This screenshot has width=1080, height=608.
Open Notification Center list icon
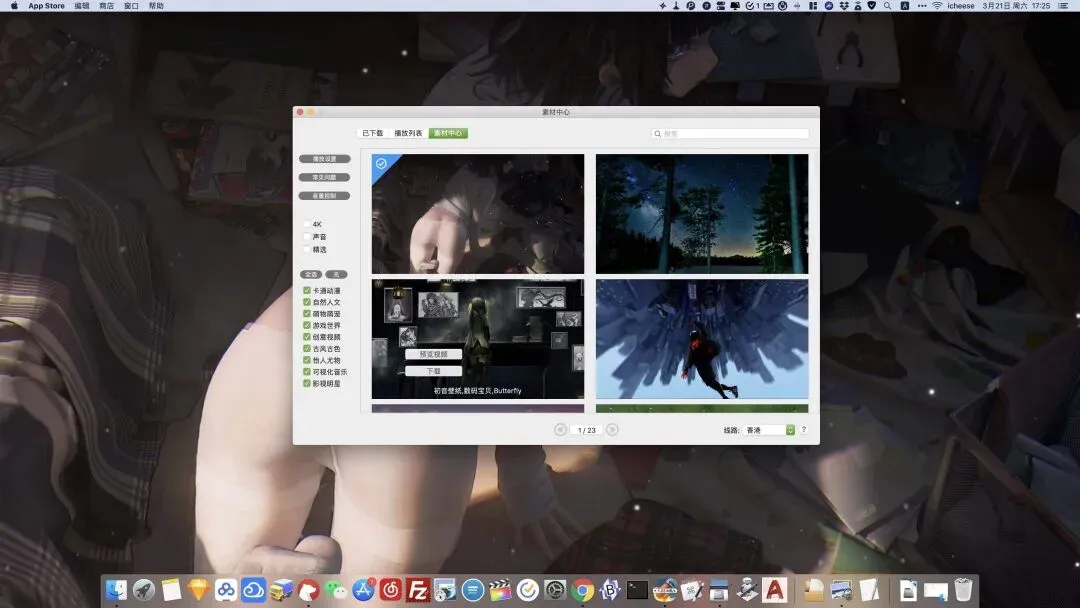click(1063, 6)
